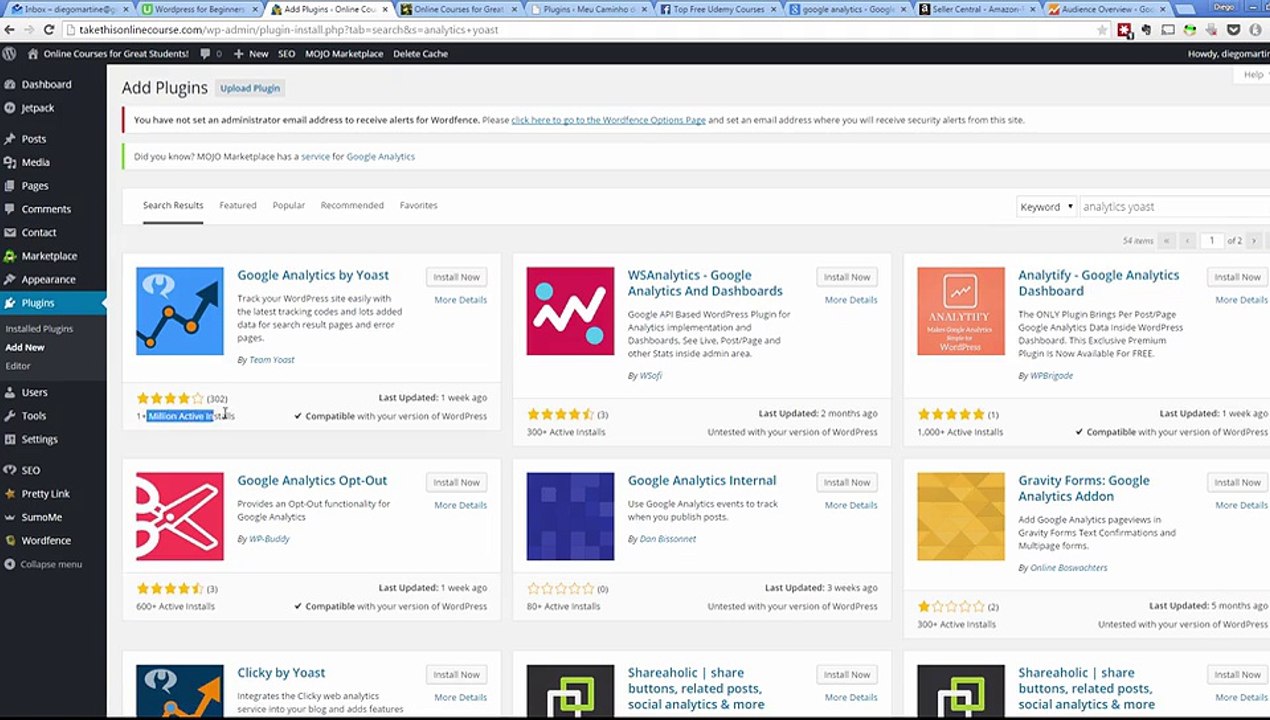Bookmark page with the star icon

point(1102,30)
